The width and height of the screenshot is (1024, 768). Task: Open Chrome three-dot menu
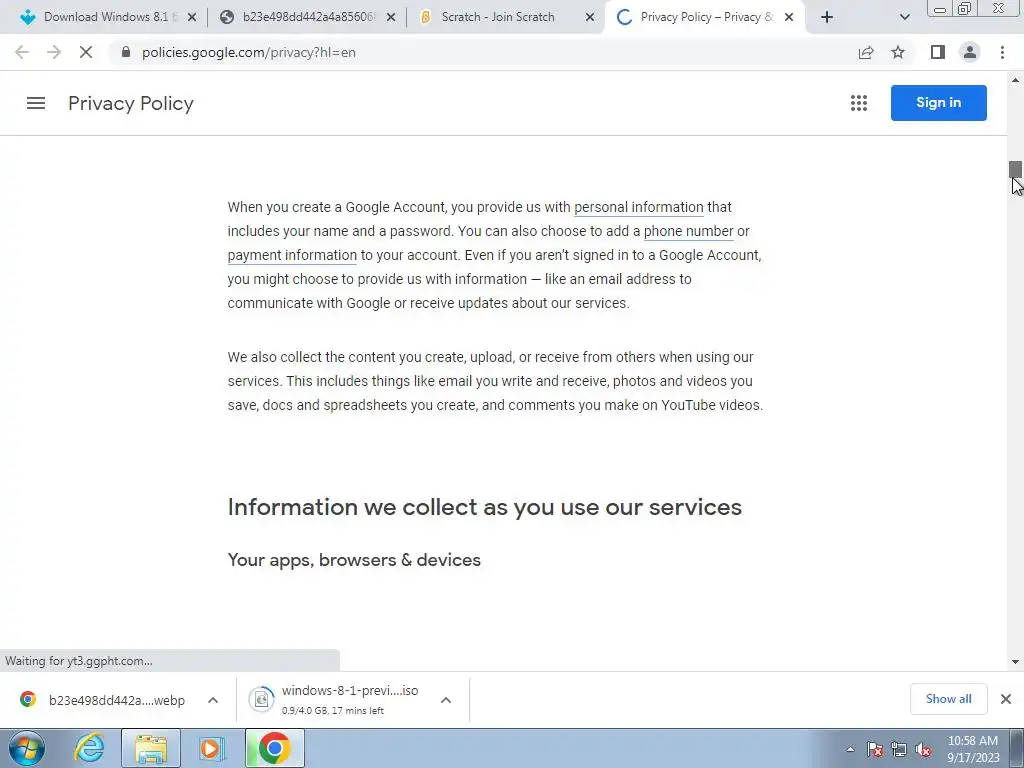pos(1002,52)
